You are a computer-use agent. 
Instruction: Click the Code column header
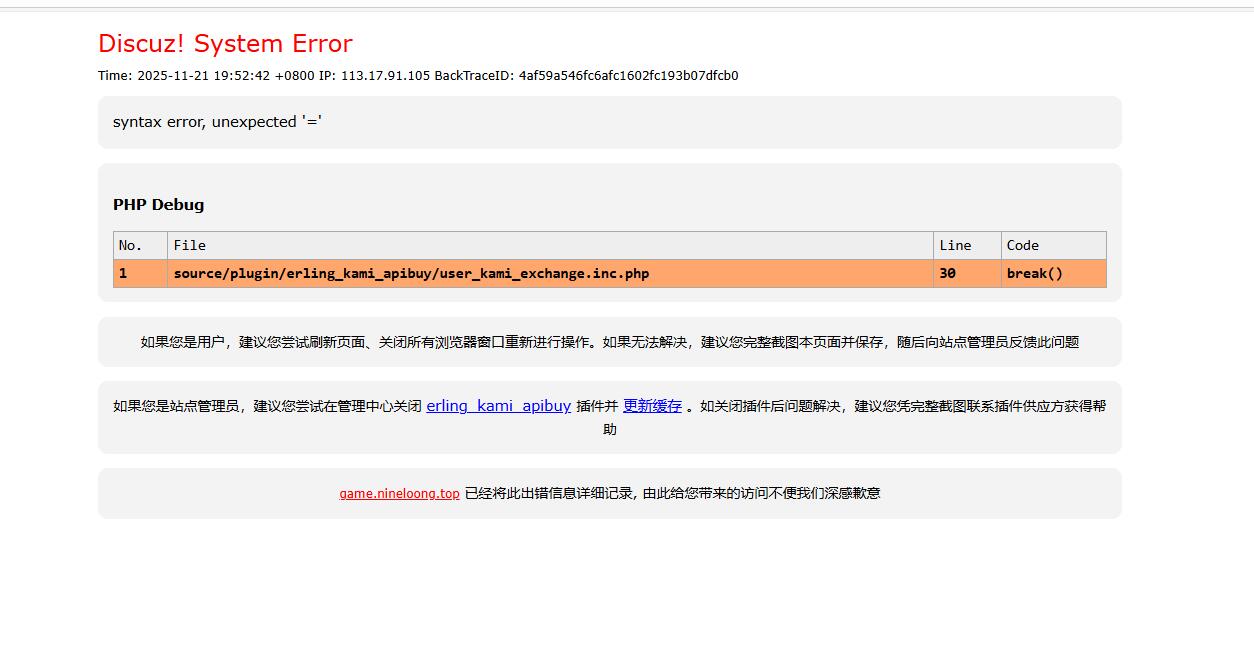click(x=1022, y=245)
